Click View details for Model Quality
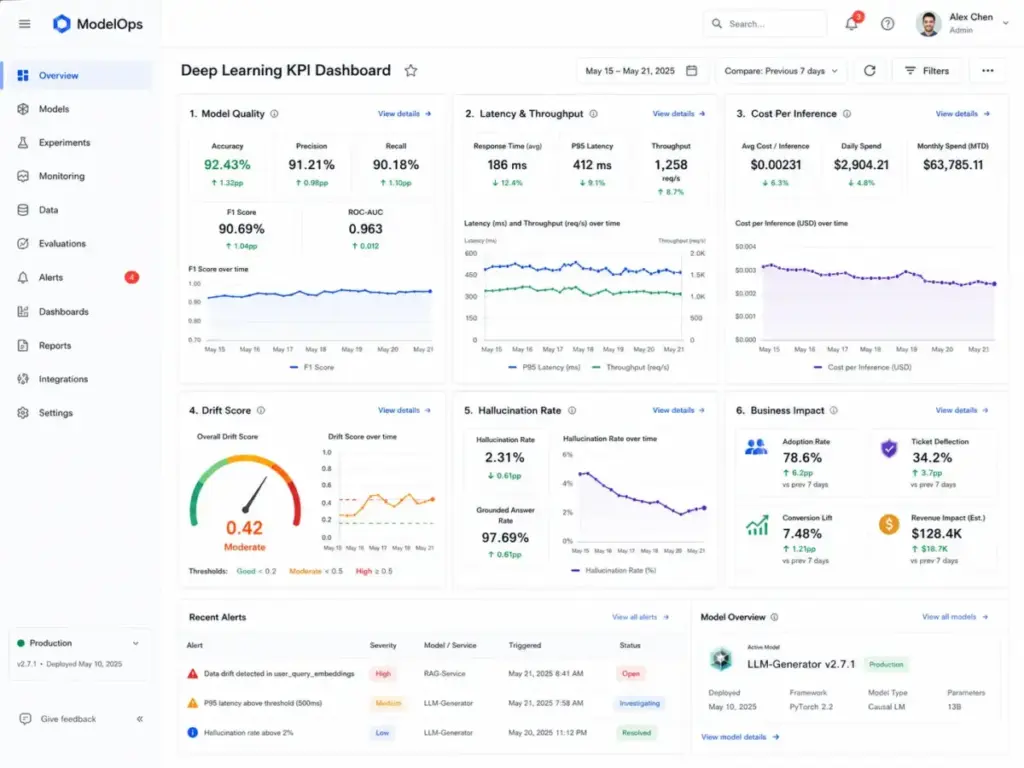Screen dimensions: 1024x768 click(404, 114)
